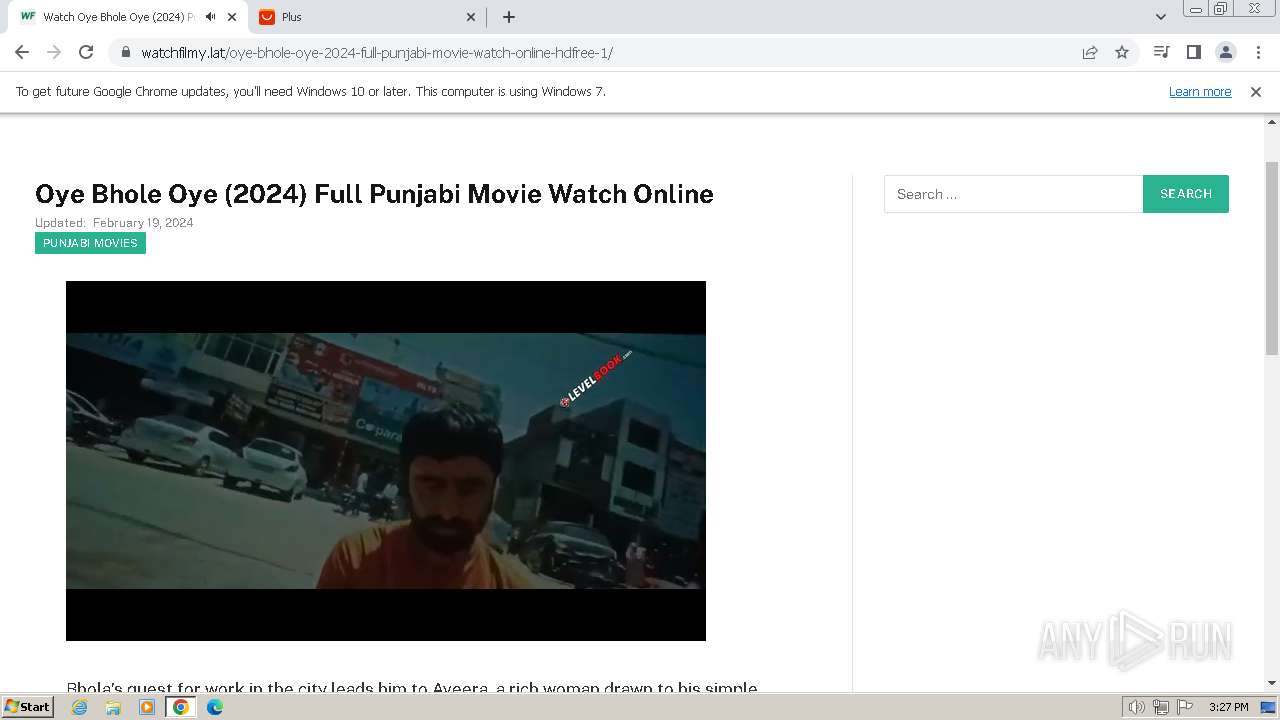Open the Learn more link about Chrome updates
This screenshot has width=1280, height=720.
(x=1200, y=91)
